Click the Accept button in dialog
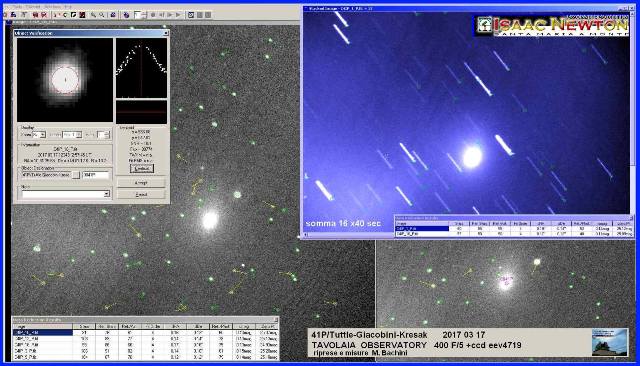Screen dimensions: 640x366 click(x=141, y=183)
